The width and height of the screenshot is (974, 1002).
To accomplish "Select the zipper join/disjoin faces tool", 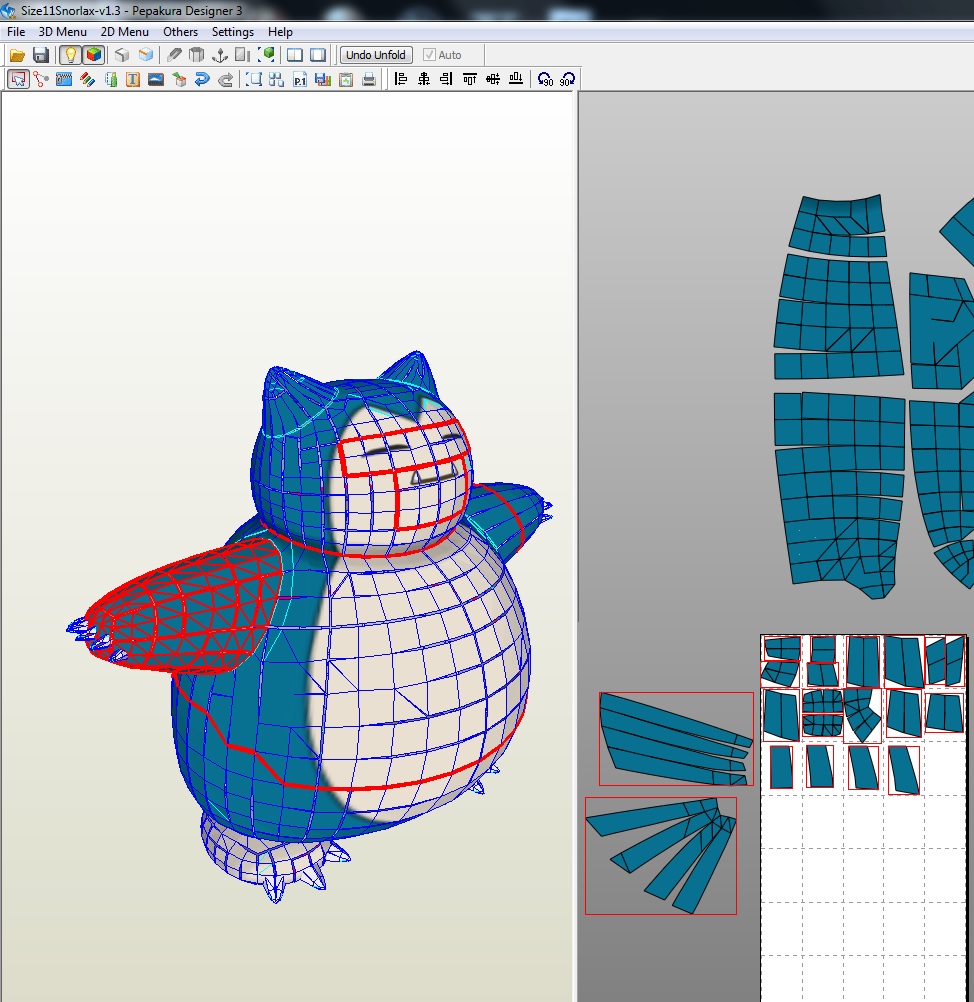I will 64,79.
